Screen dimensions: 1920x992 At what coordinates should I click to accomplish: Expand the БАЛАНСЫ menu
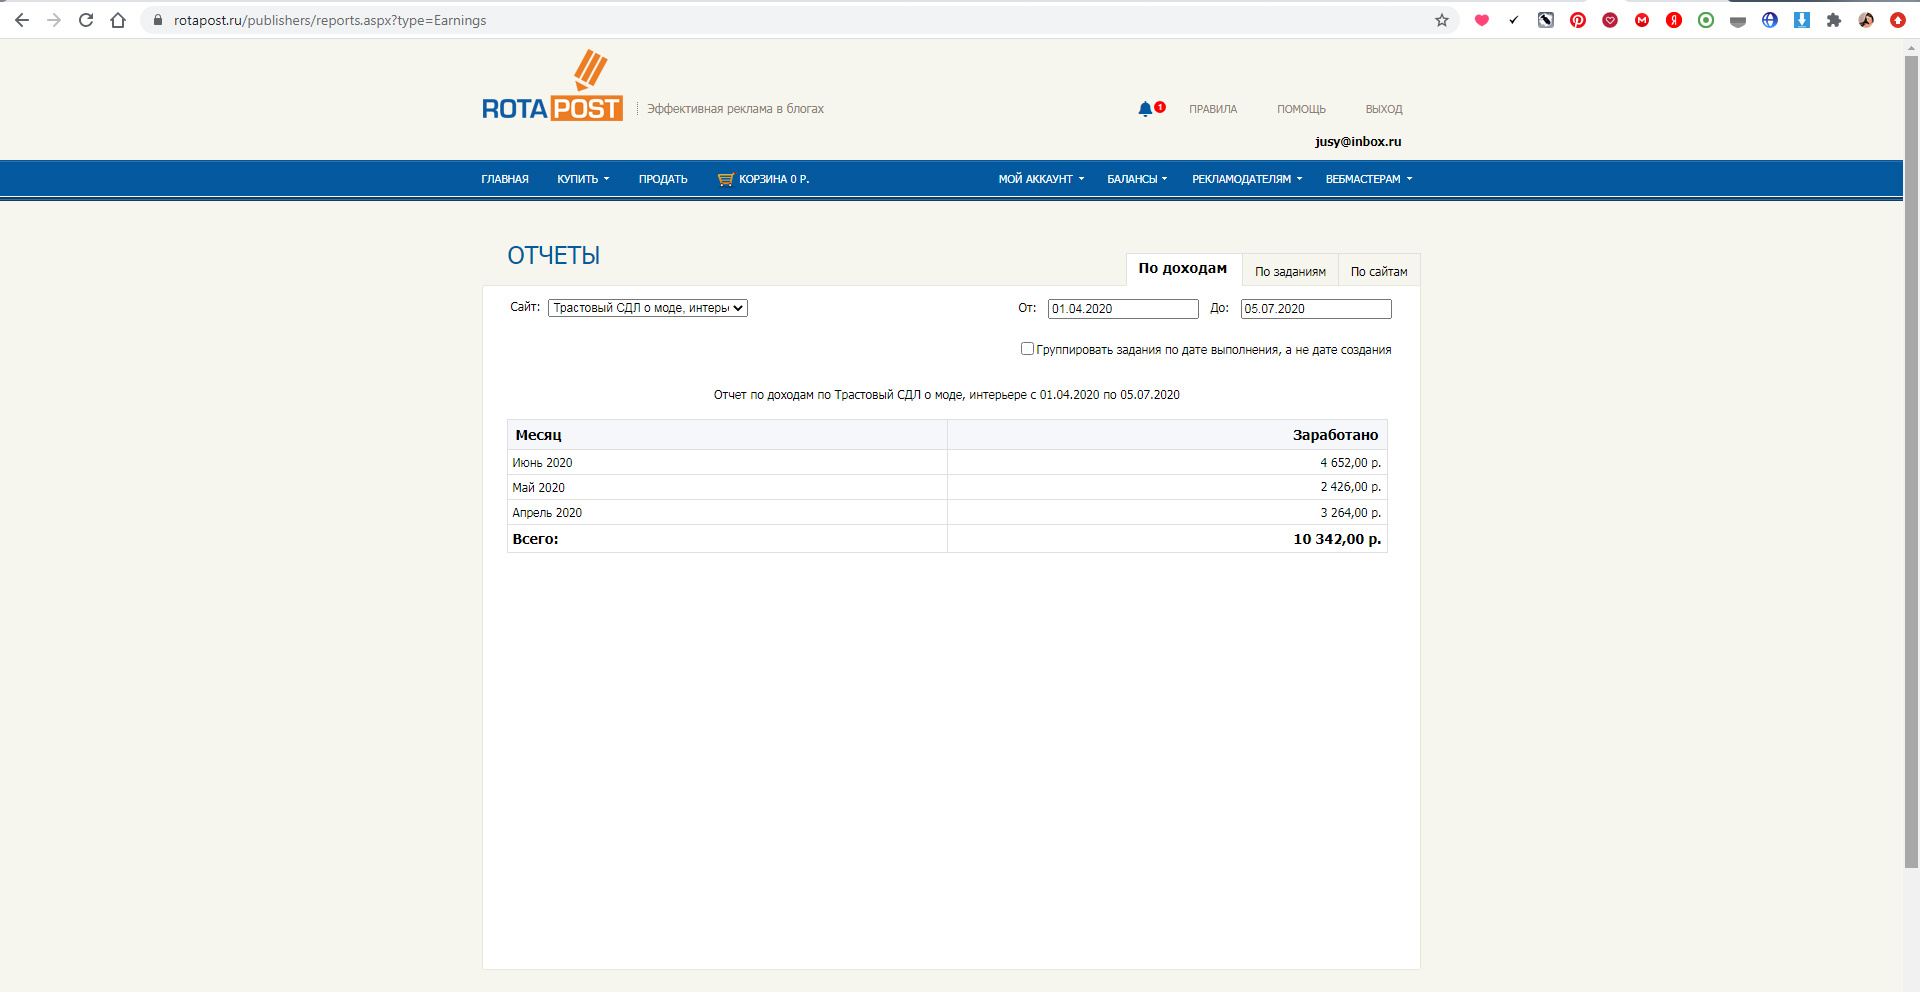tap(1137, 179)
